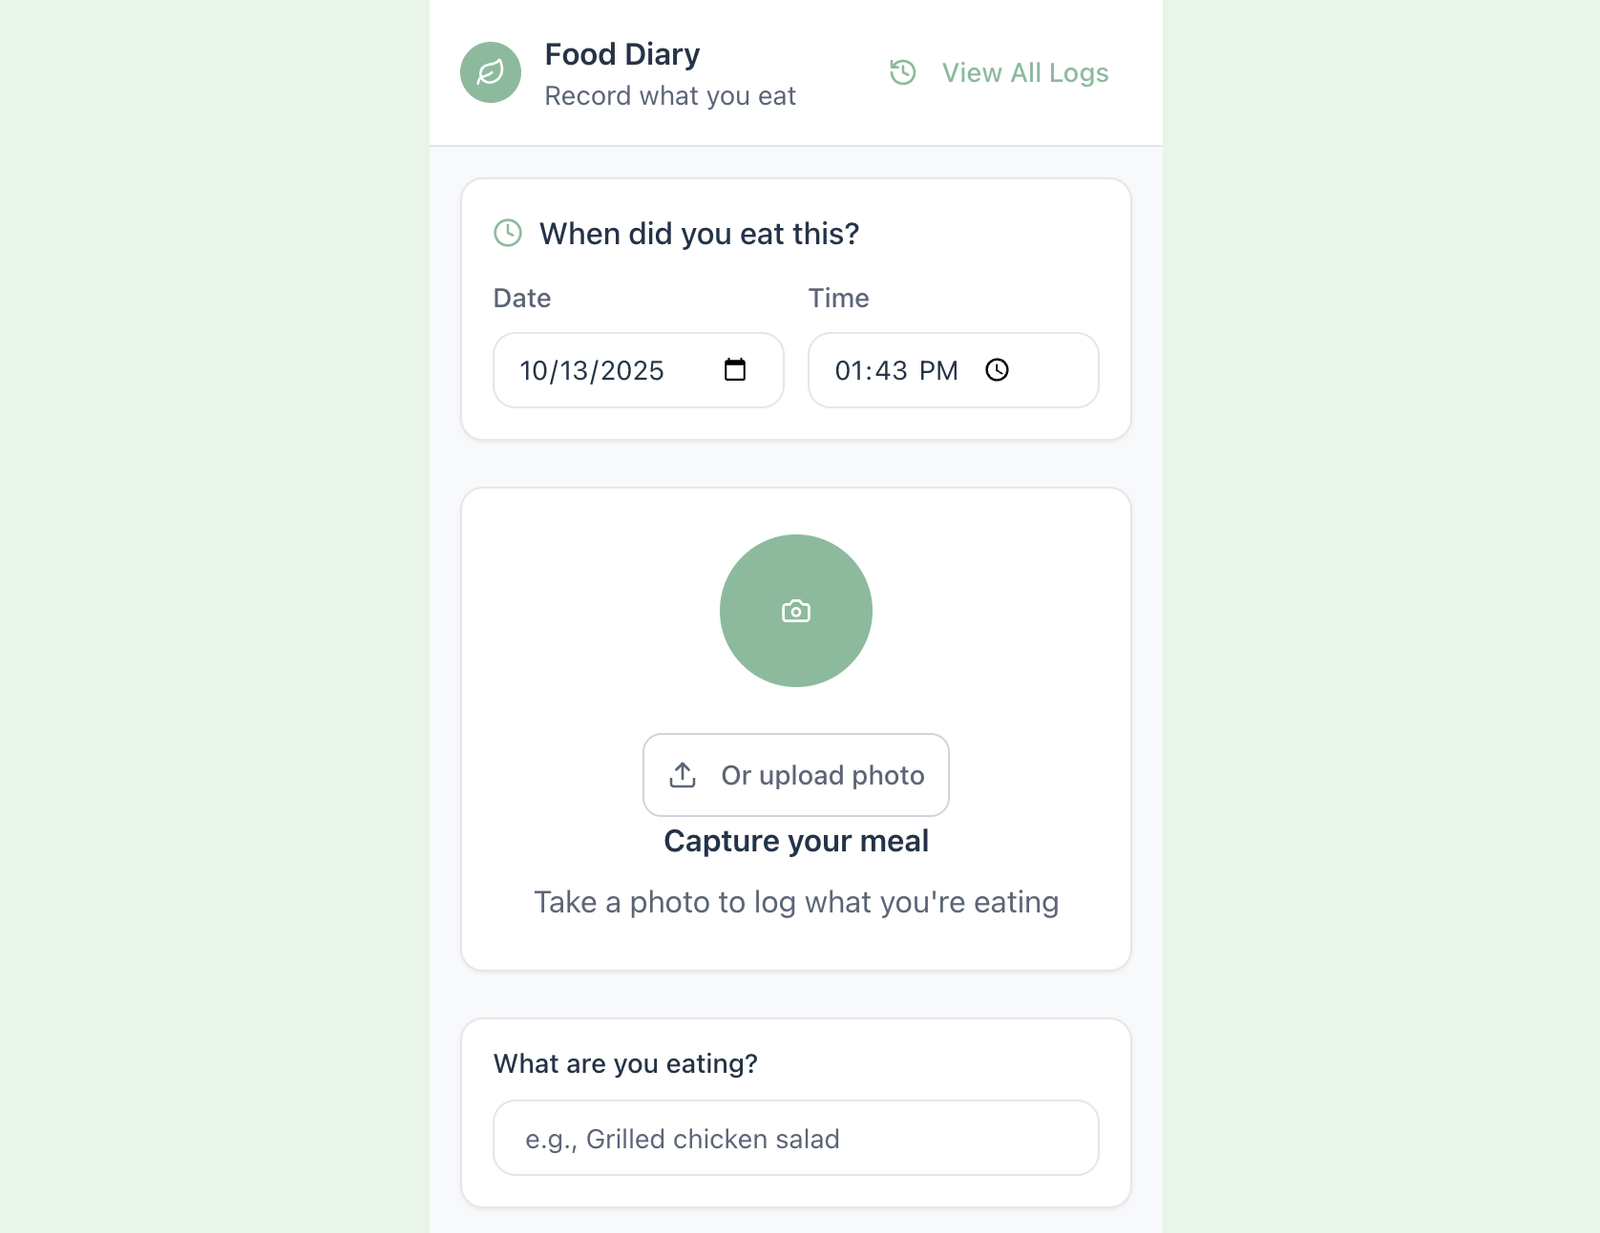Click the clock icon beside the meal time heading
Viewport: 1600px width, 1233px height.
[508, 233]
